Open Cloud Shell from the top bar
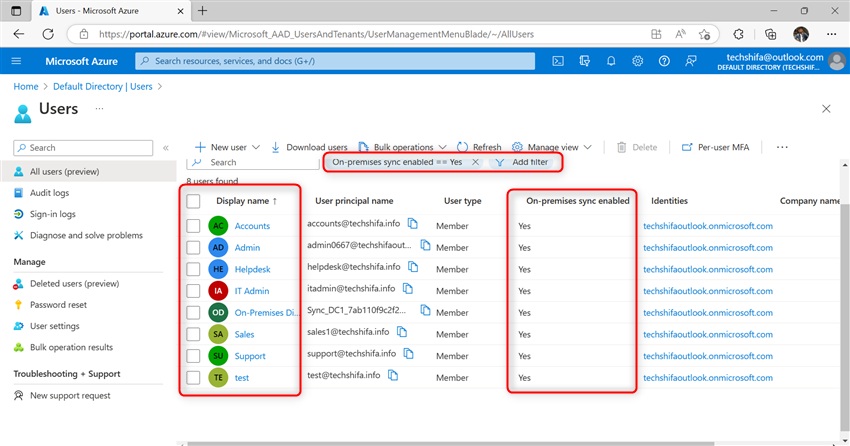Image resolution: width=850 pixels, height=446 pixels. (558, 61)
